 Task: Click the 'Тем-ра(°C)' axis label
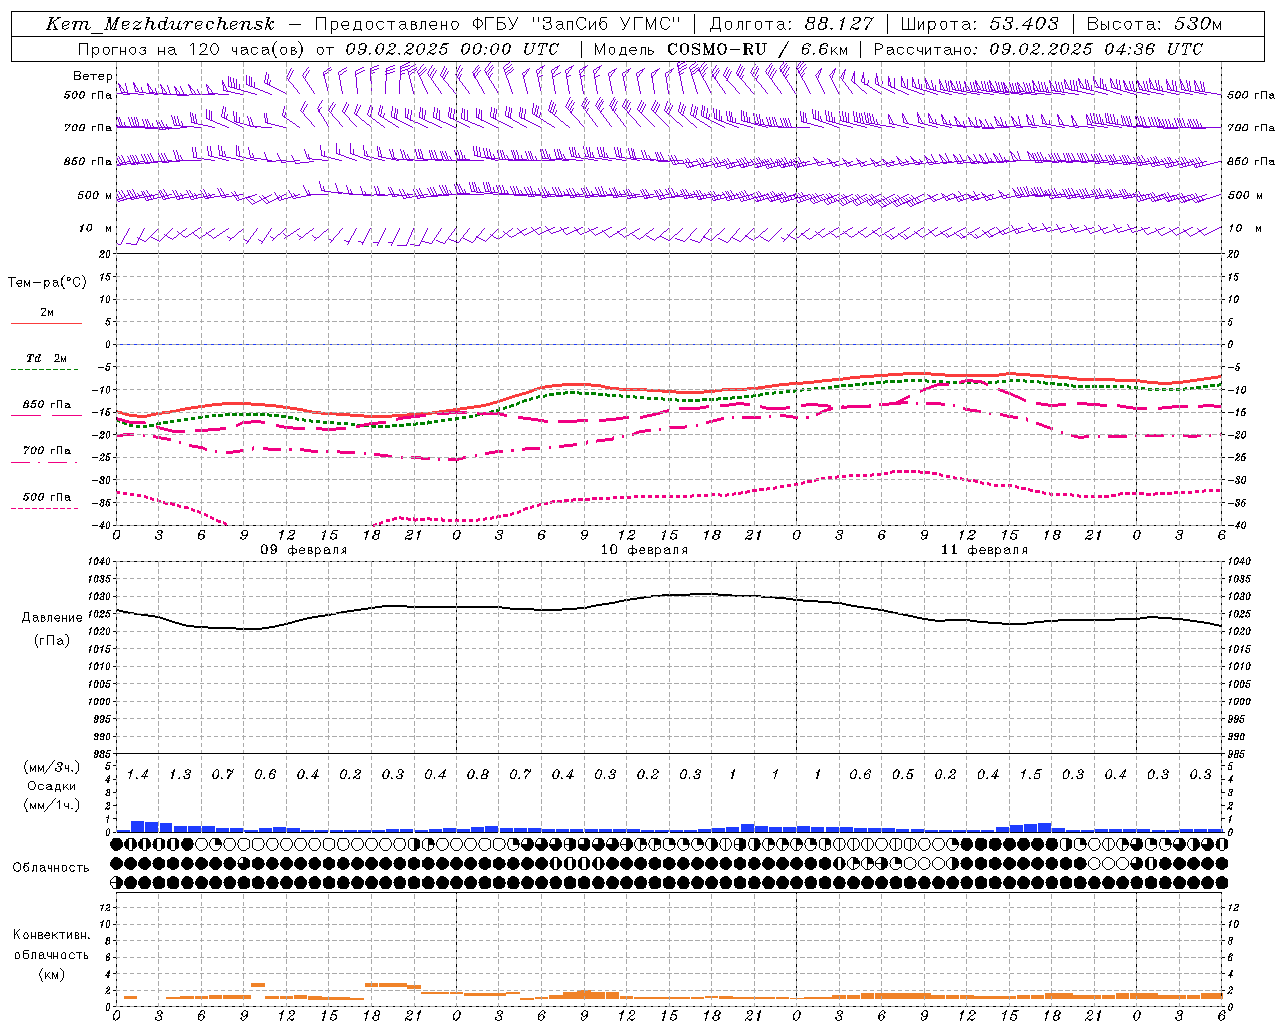click(47, 283)
